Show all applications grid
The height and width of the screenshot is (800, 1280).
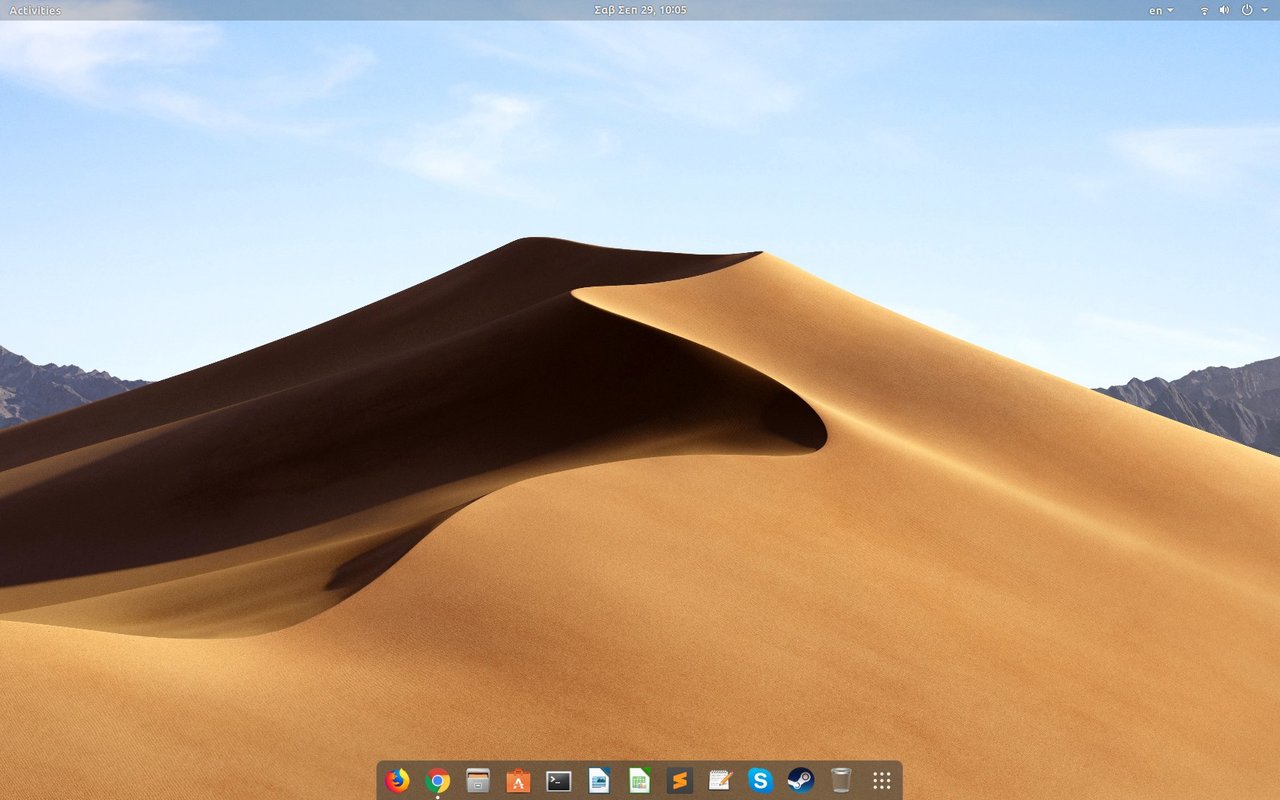point(881,780)
